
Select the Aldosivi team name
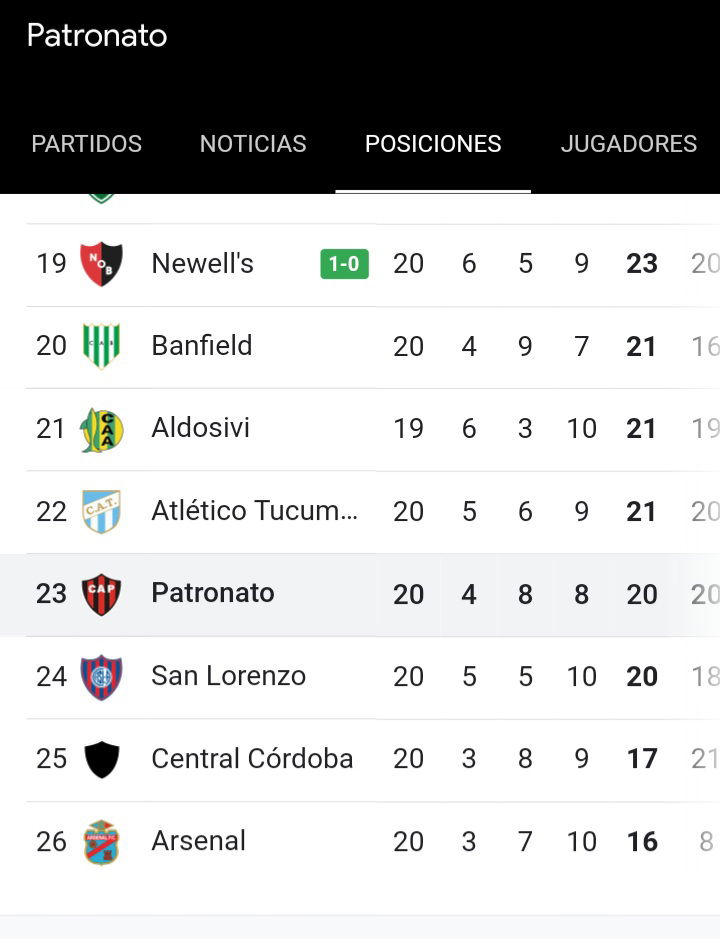click(201, 428)
